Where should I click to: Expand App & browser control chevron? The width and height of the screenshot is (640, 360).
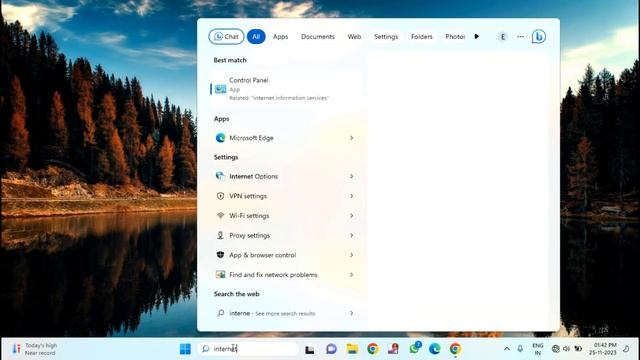[351, 255]
